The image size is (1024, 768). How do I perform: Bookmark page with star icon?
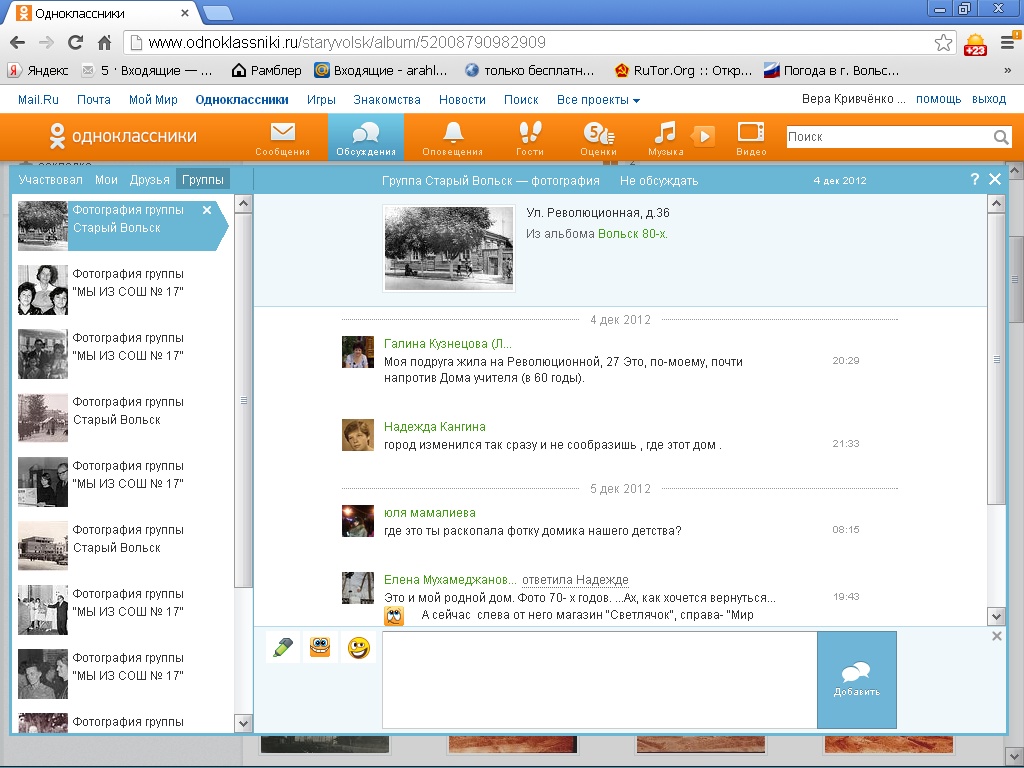point(943,43)
